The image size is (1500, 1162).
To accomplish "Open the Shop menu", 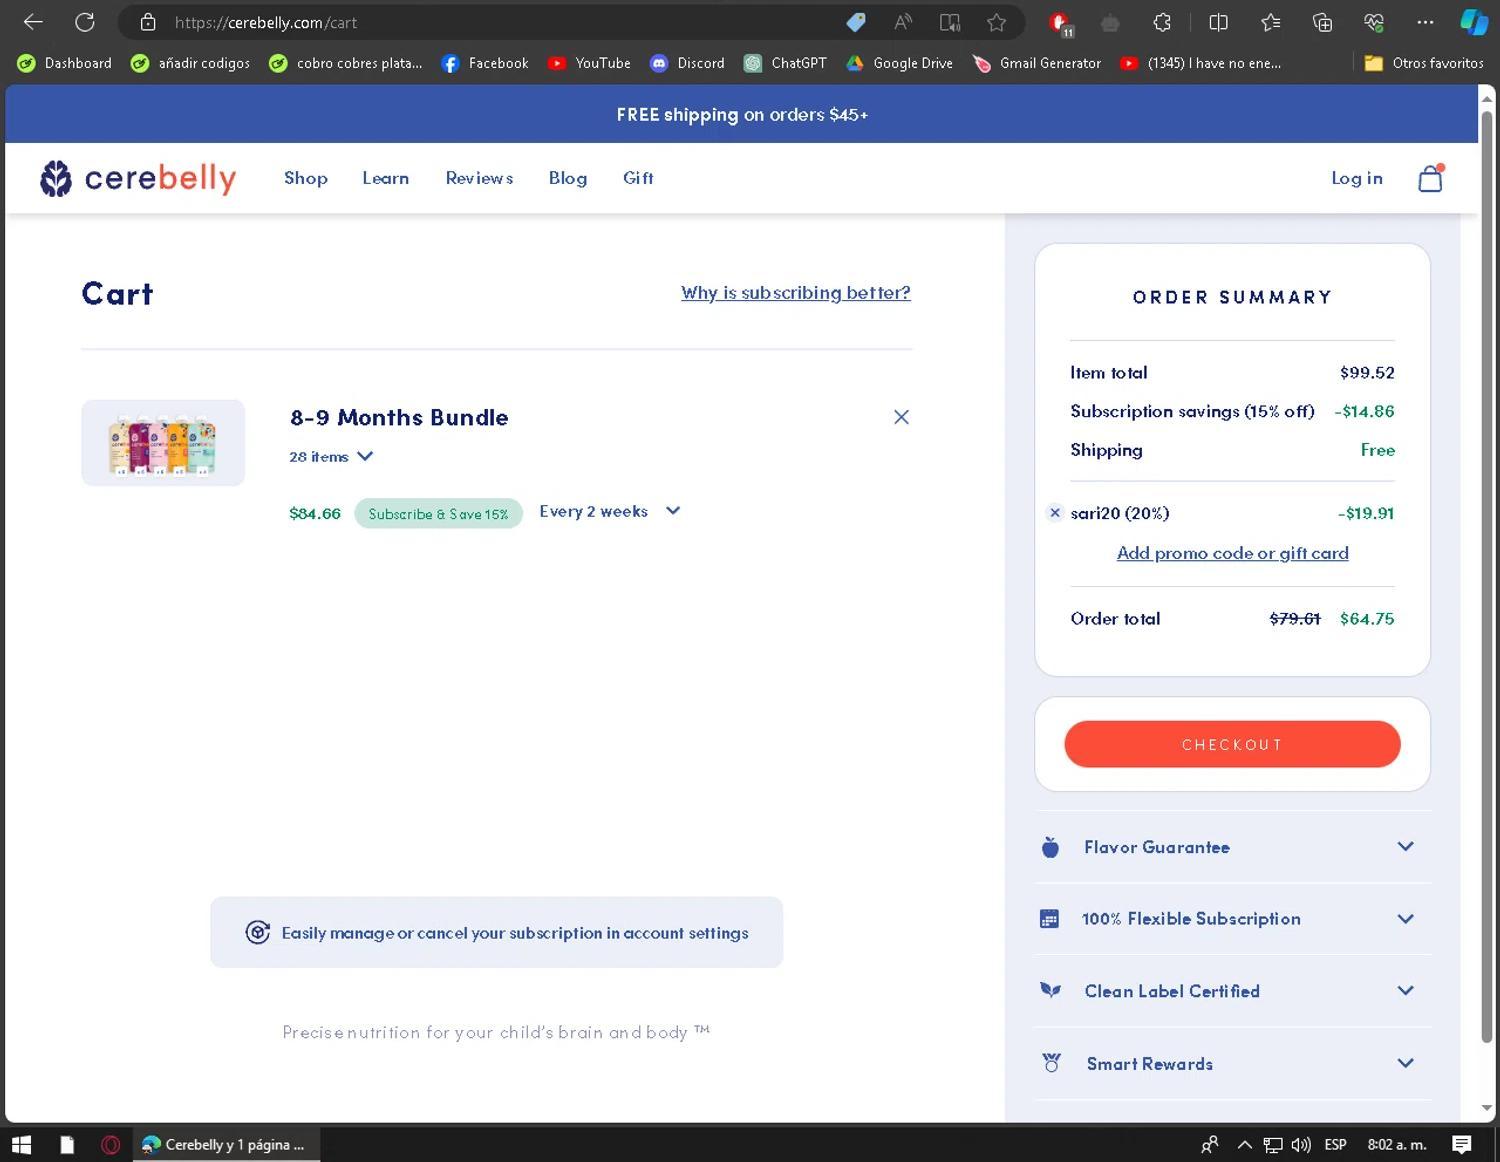I will (x=306, y=178).
